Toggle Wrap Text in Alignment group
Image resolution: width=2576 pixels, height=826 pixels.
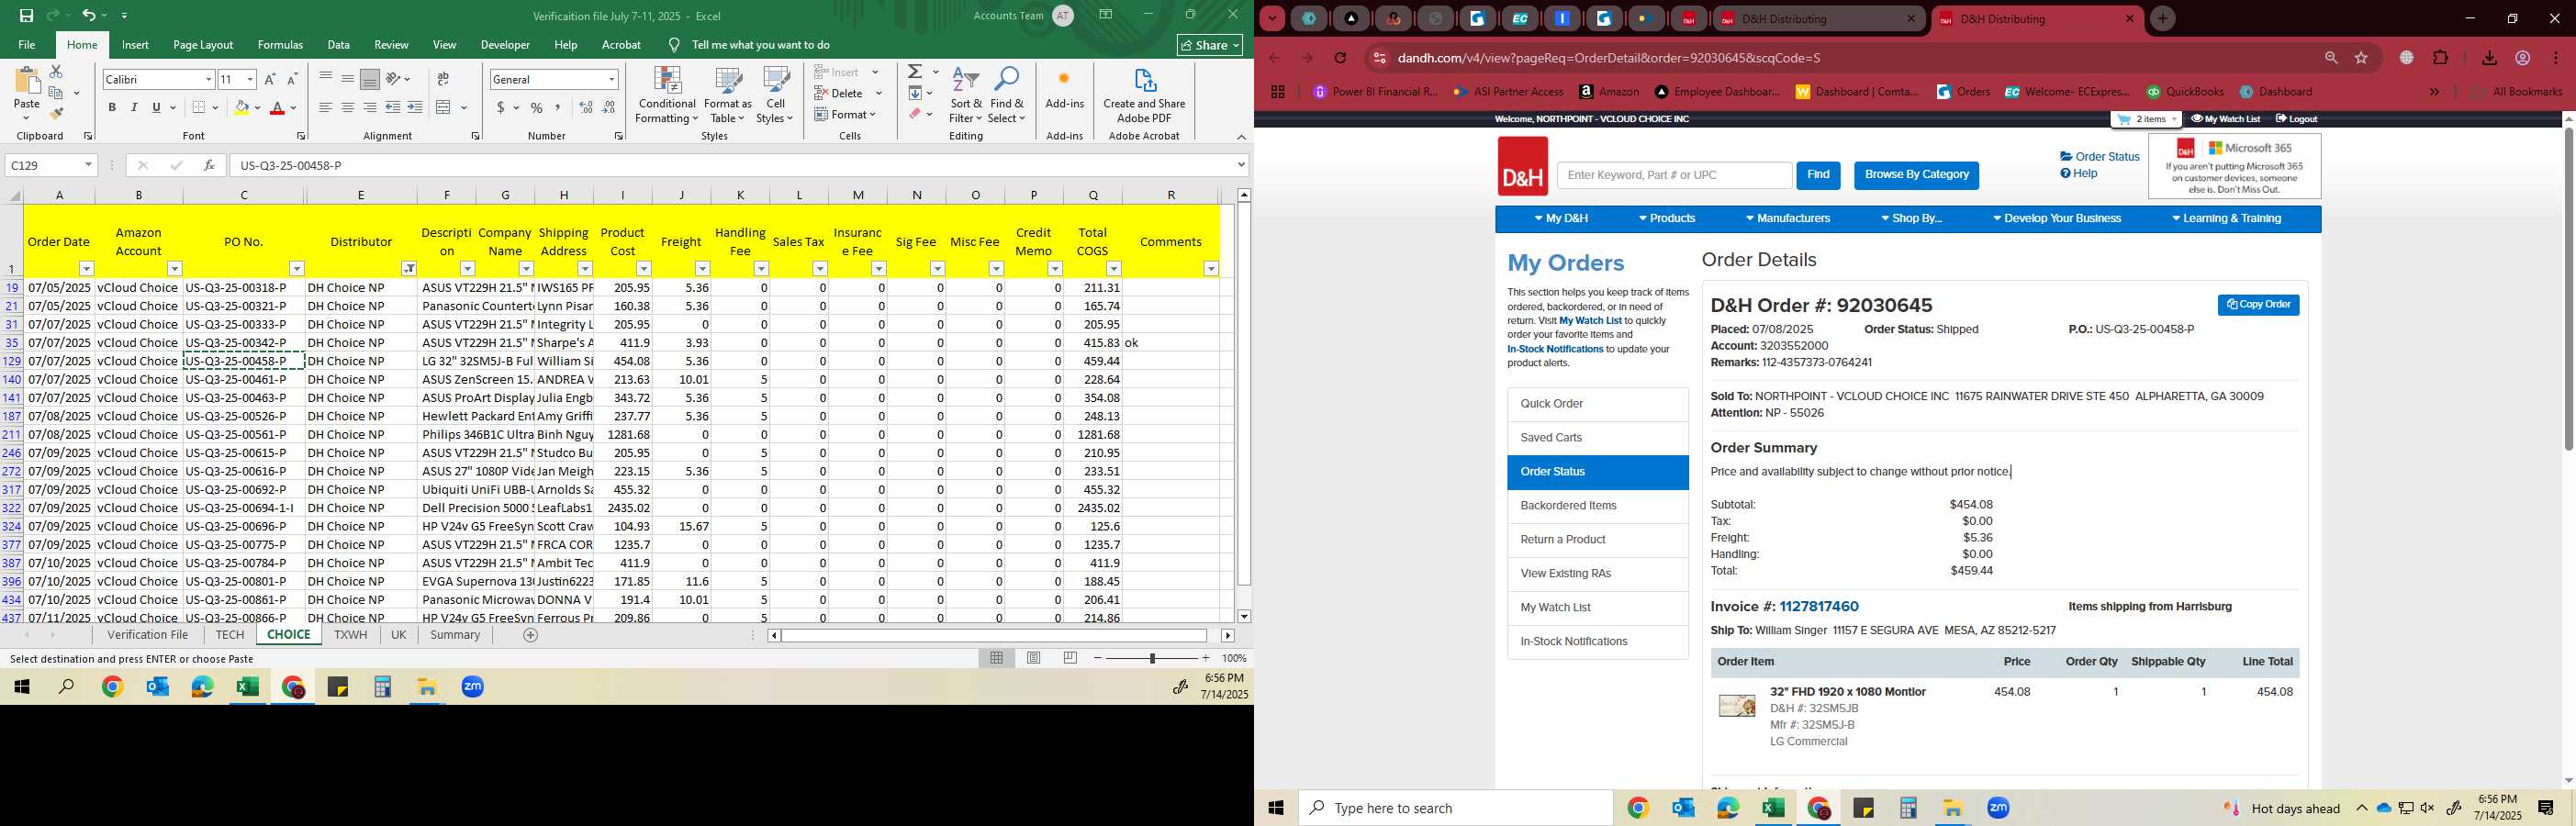[x=443, y=79]
